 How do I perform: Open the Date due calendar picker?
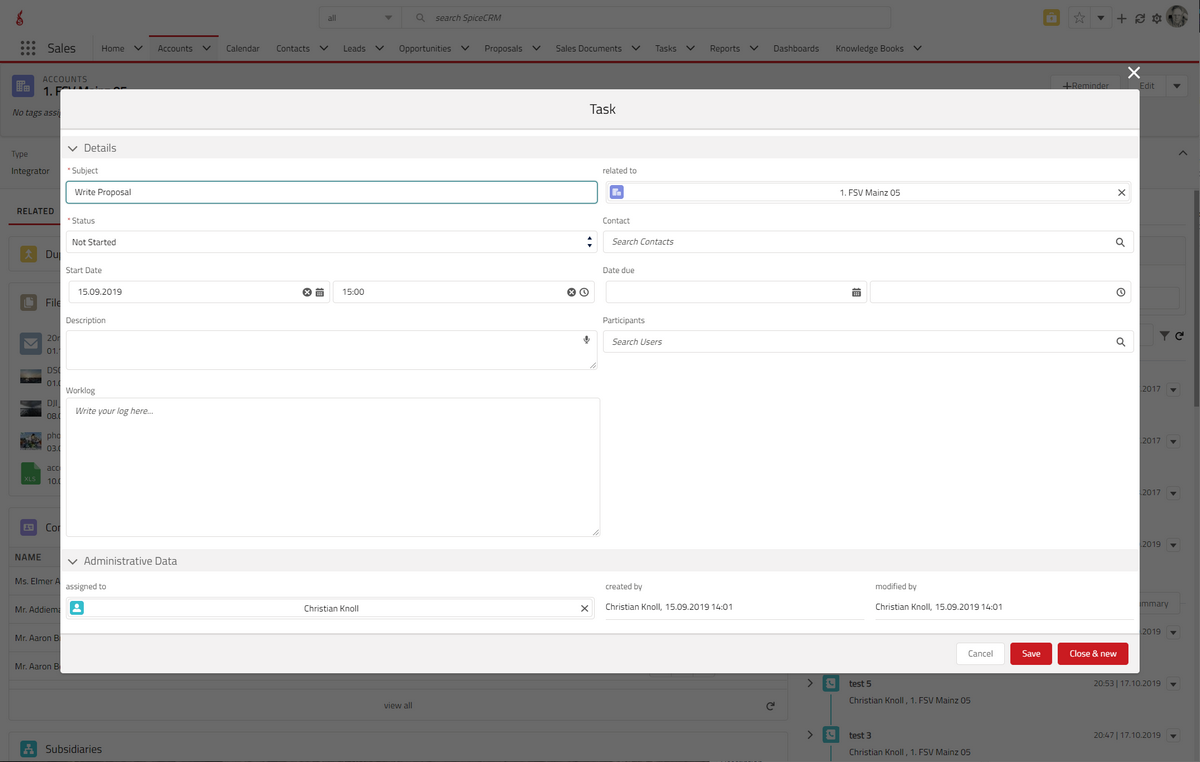click(x=857, y=292)
